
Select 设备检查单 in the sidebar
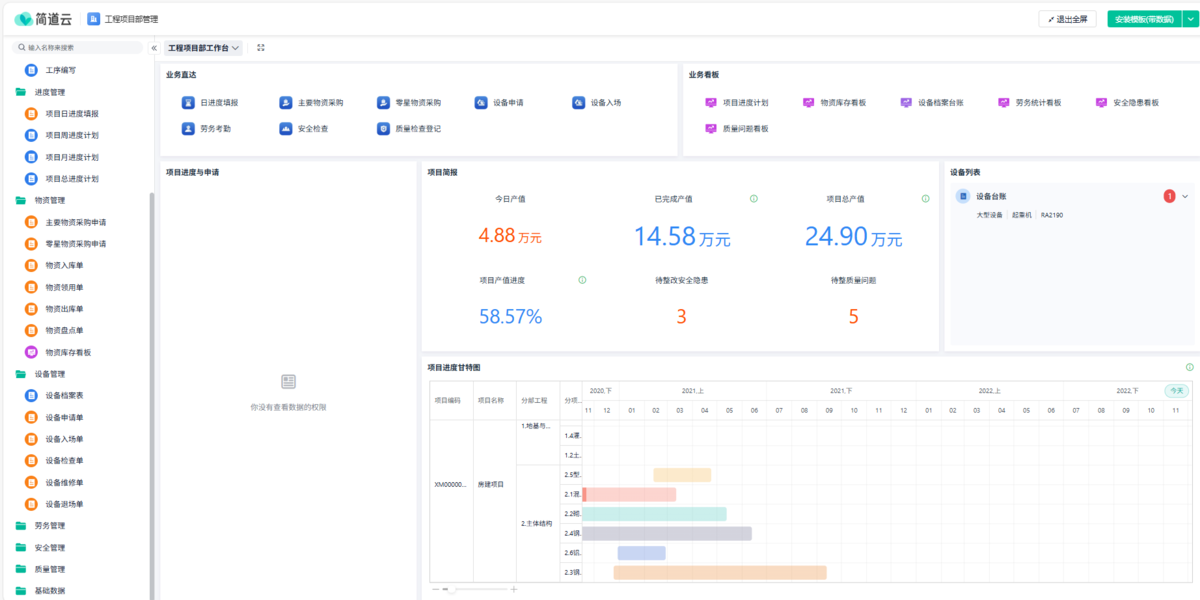point(64,461)
